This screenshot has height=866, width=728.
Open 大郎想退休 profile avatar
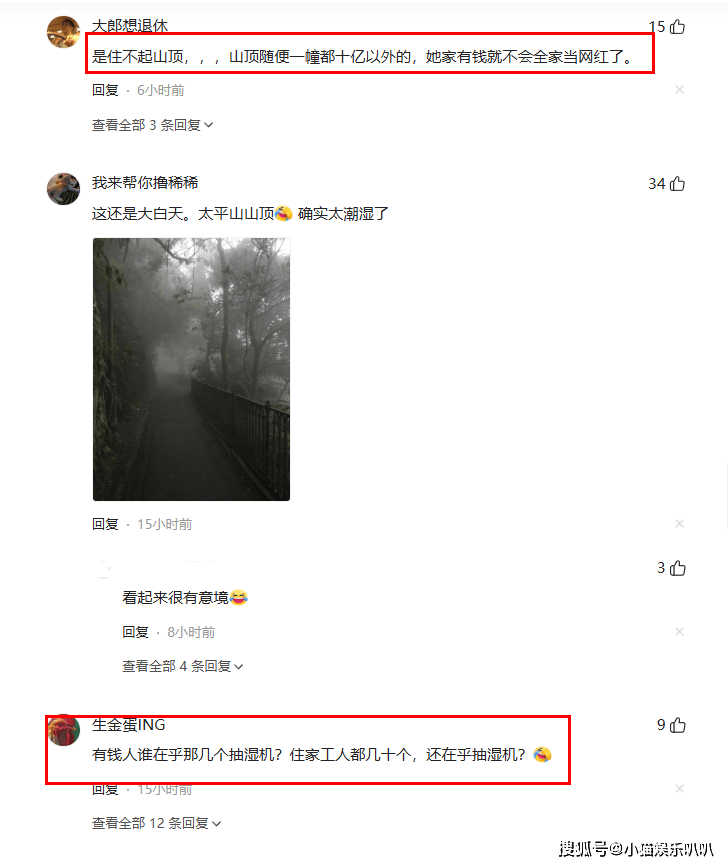pos(64,32)
